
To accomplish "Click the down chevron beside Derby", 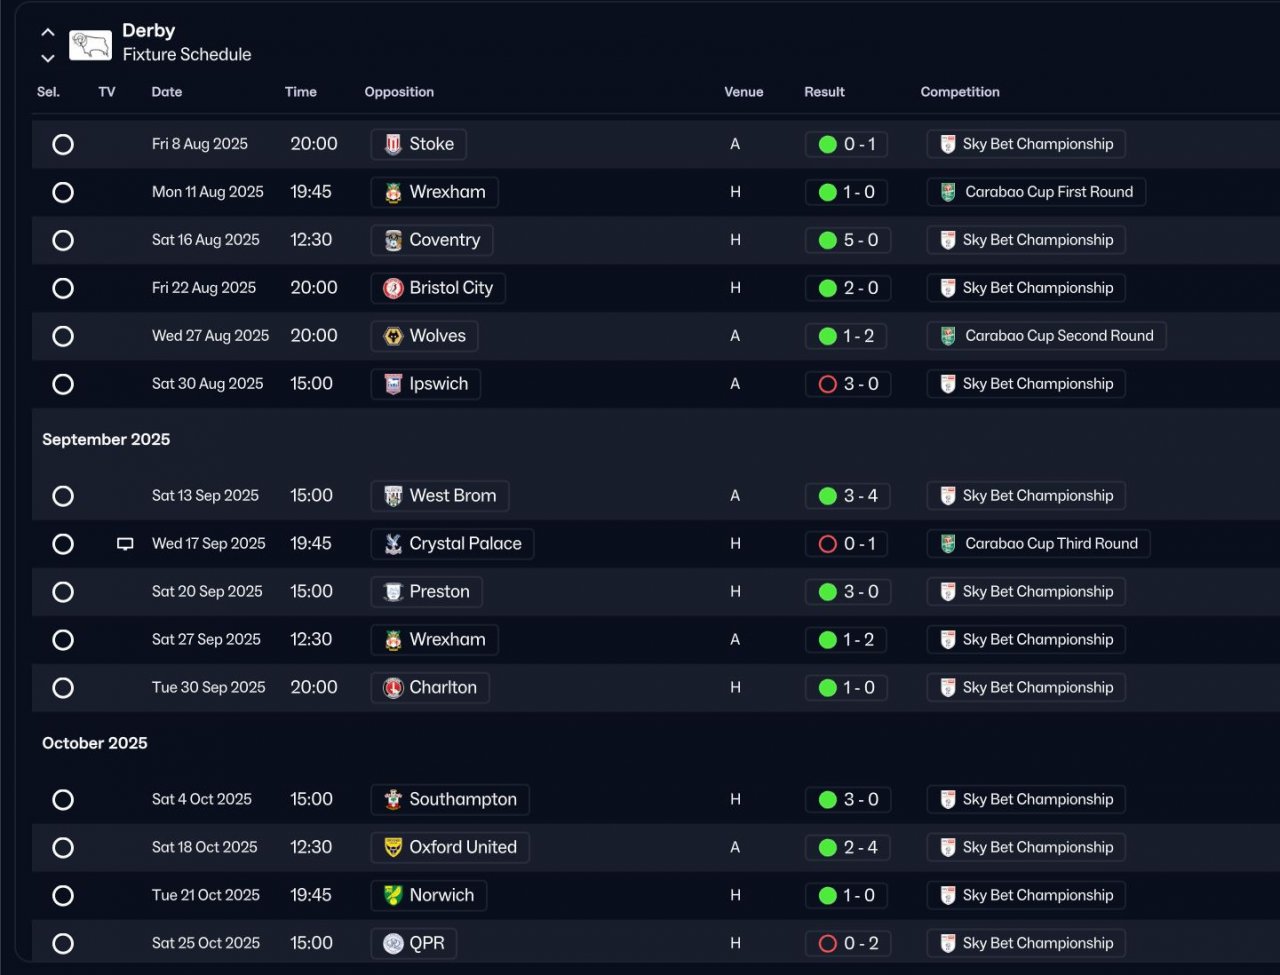I will coord(47,58).
